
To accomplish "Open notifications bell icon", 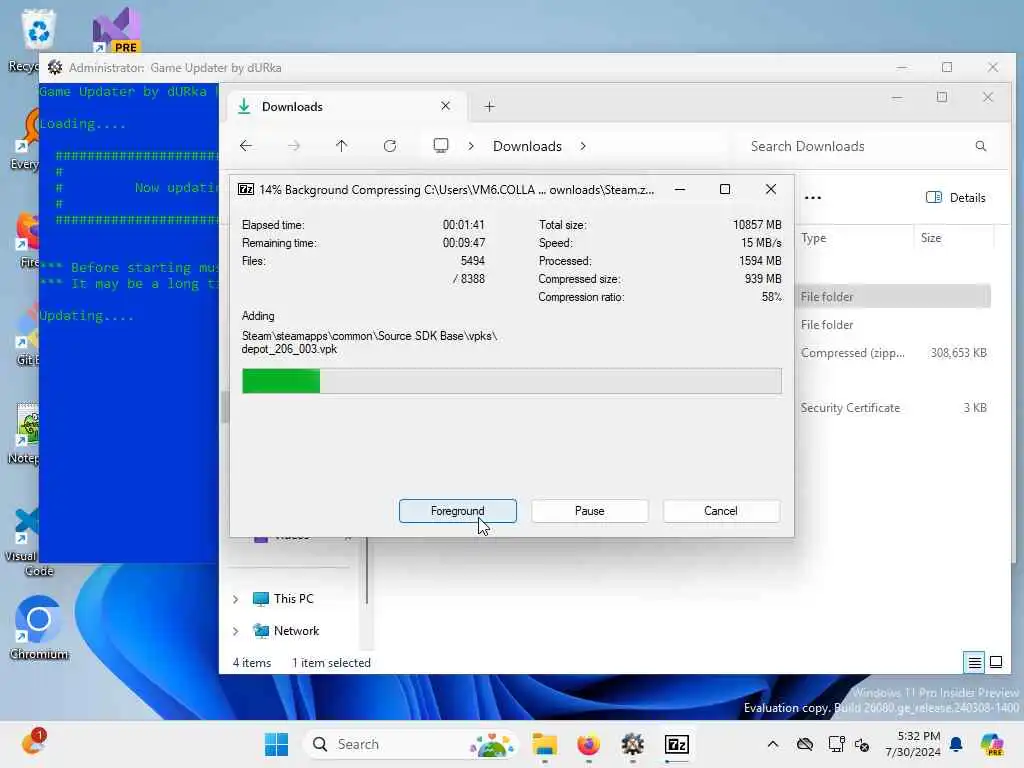I will tap(956, 744).
